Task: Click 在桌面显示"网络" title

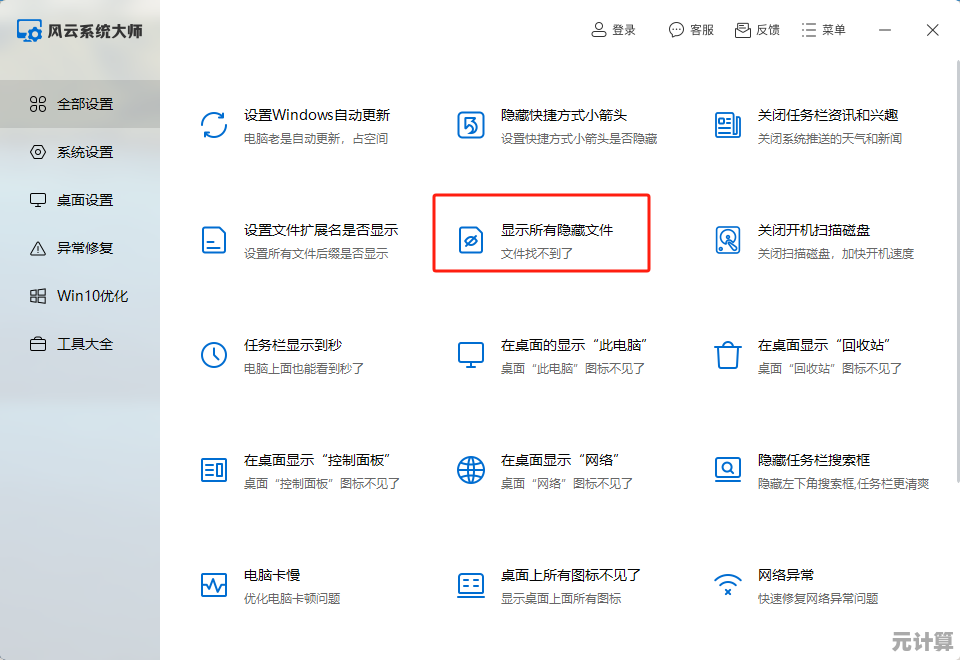Action: click(560, 460)
